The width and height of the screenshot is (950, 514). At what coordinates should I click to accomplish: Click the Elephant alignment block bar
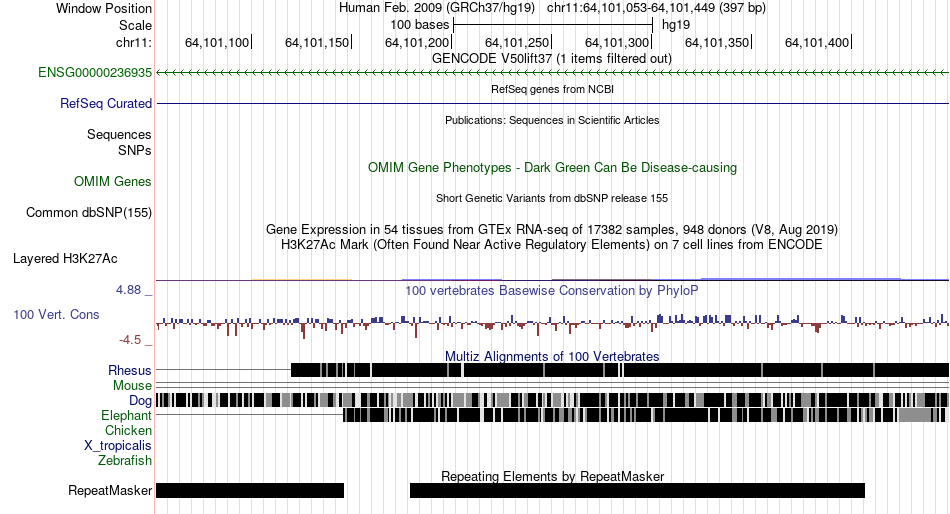tap(644, 415)
